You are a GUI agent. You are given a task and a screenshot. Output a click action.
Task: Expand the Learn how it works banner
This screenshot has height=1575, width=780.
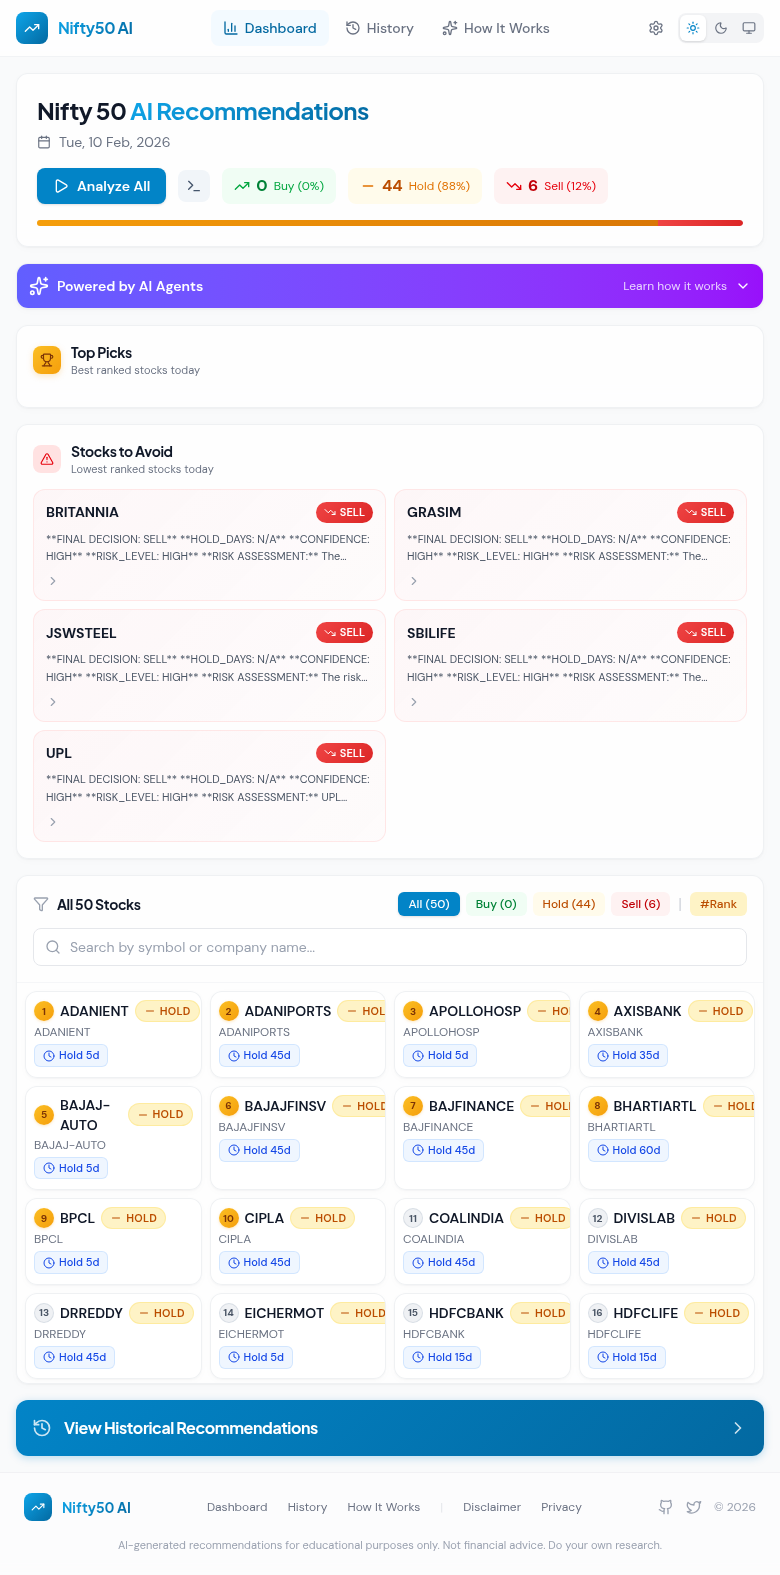tap(687, 286)
